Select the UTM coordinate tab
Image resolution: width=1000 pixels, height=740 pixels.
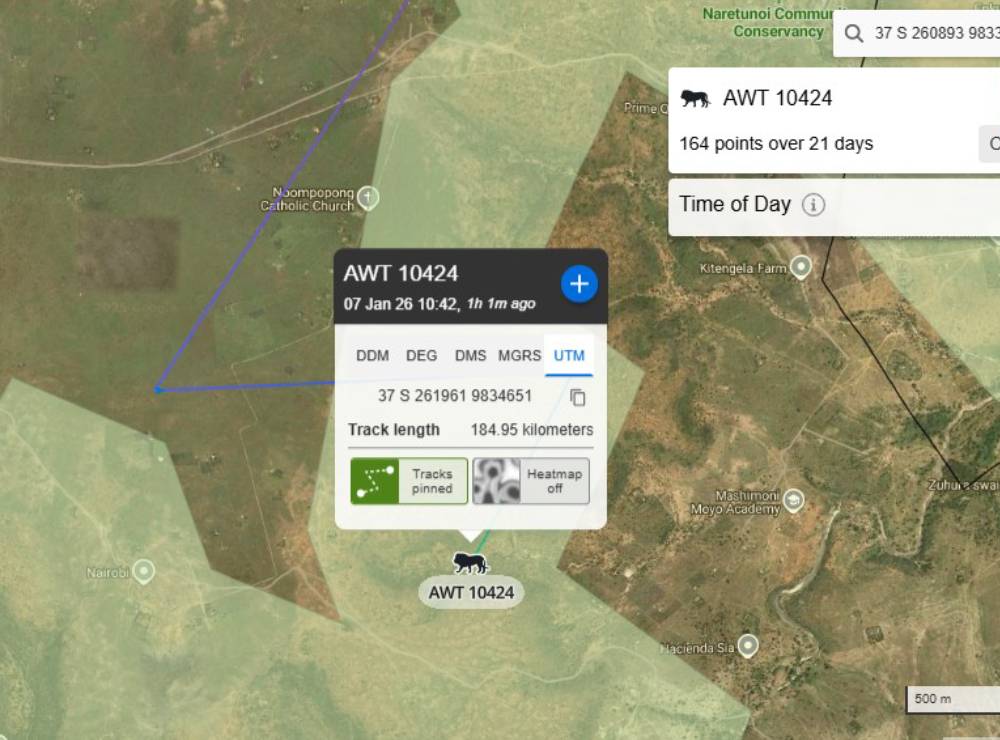pos(569,356)
